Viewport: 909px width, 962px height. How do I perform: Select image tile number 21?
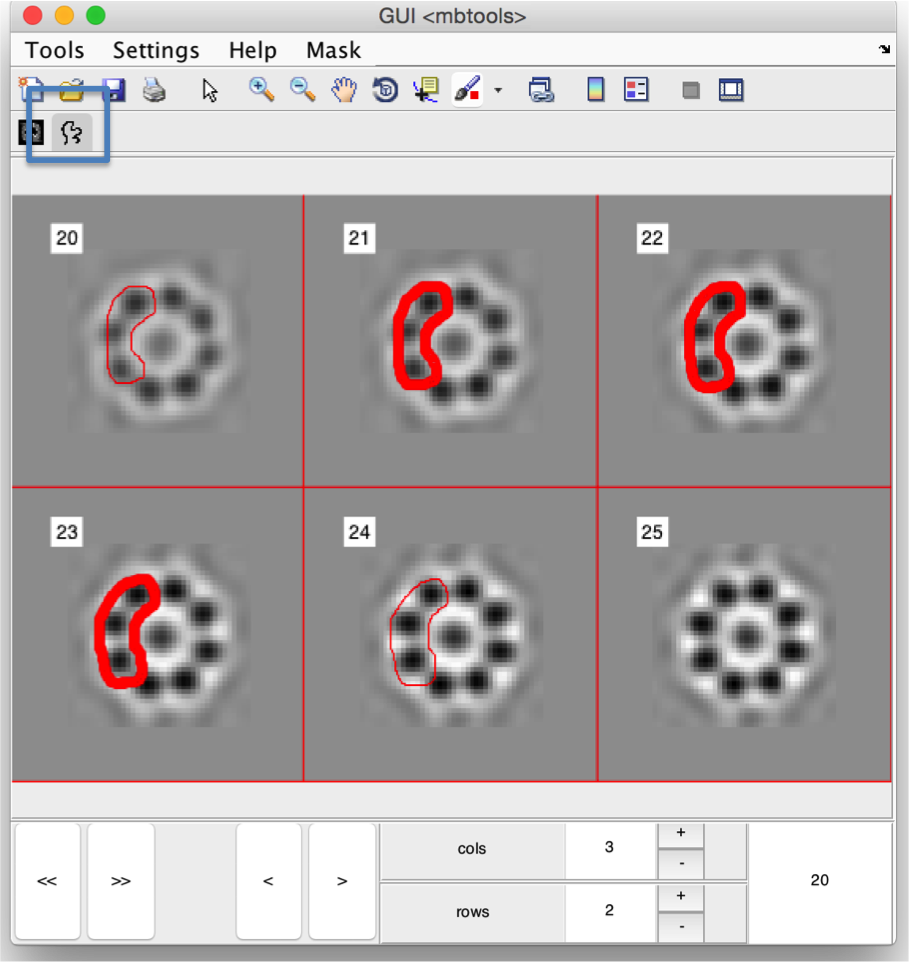tap(450, 341)
